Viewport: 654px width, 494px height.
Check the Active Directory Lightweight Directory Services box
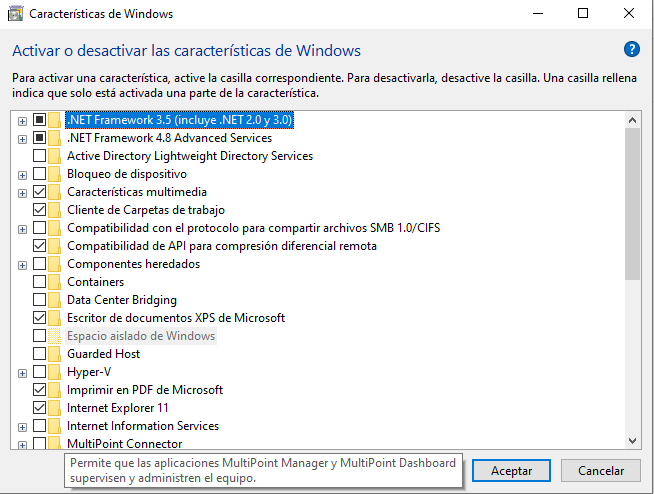pyautogui.click(x=39, y=156)
